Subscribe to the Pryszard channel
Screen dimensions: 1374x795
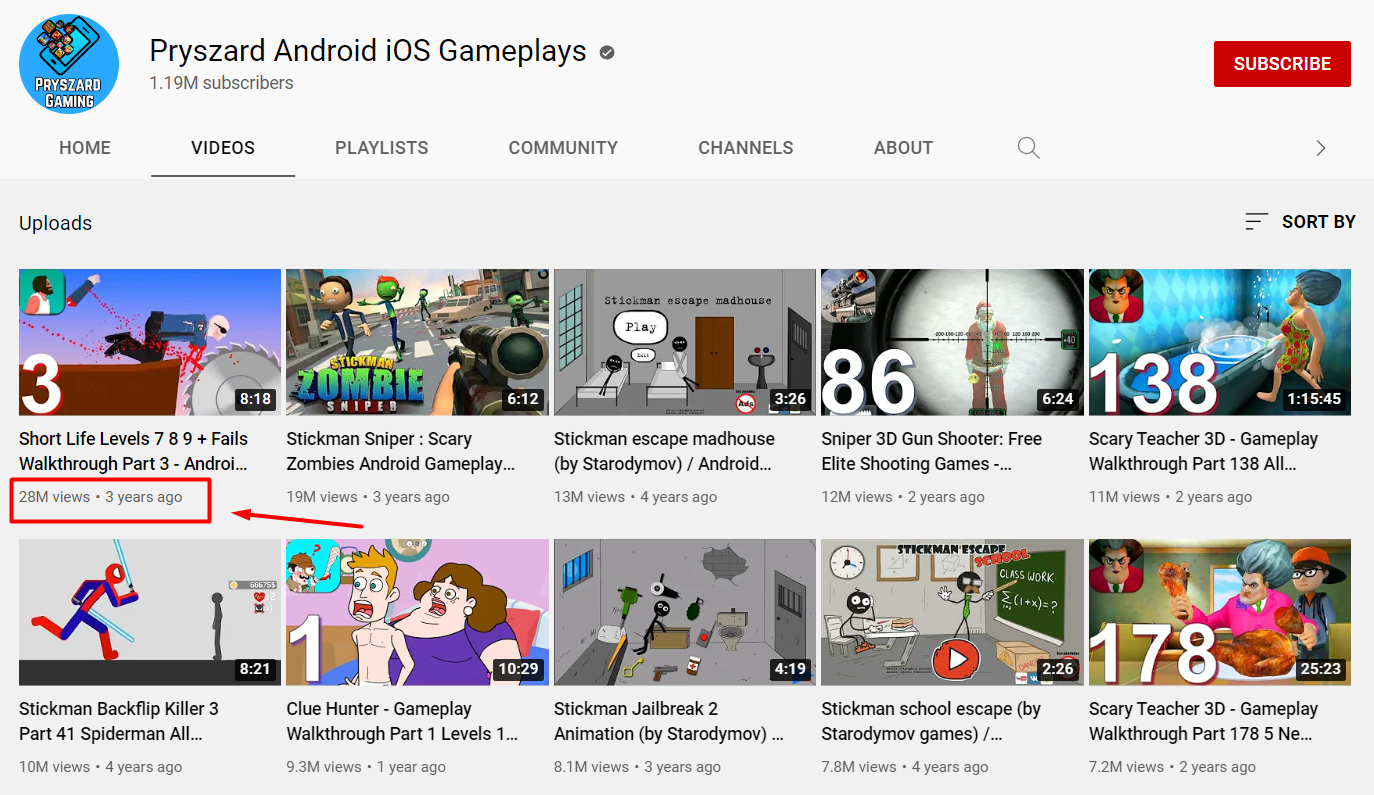click(x=1282, y=64)
